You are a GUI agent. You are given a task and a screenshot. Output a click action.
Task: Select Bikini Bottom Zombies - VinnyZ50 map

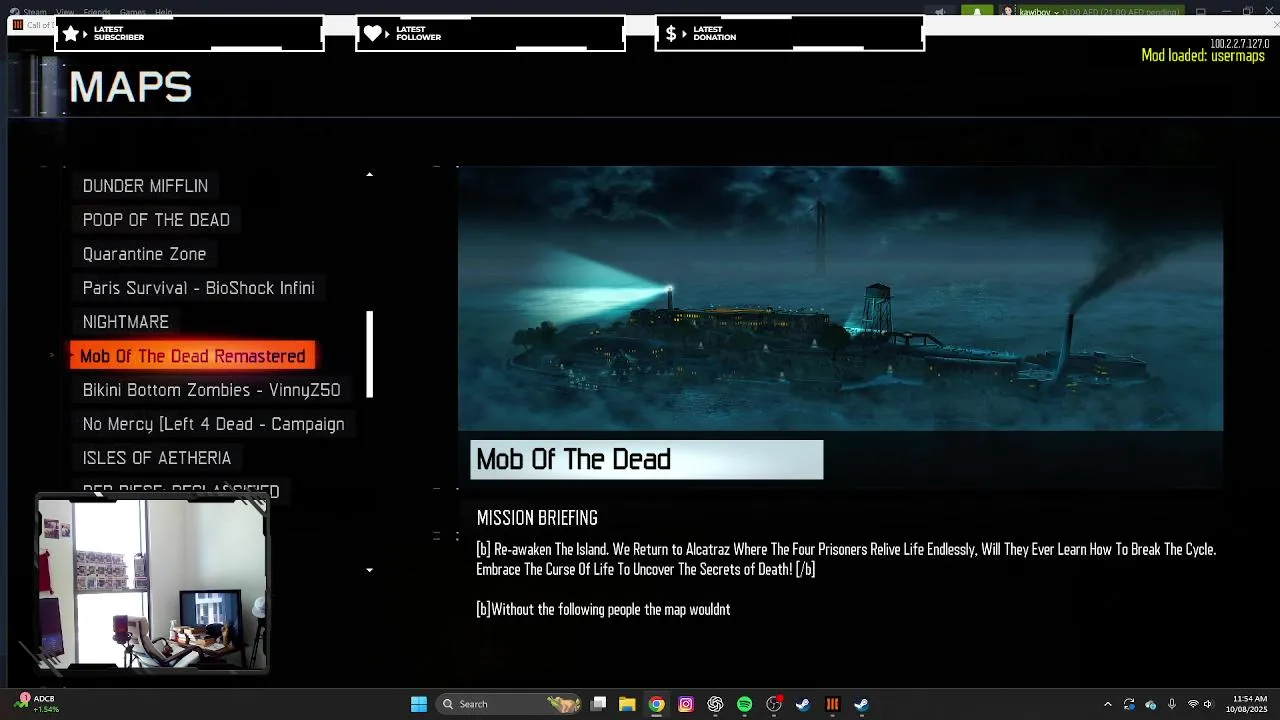coord(211,390)
